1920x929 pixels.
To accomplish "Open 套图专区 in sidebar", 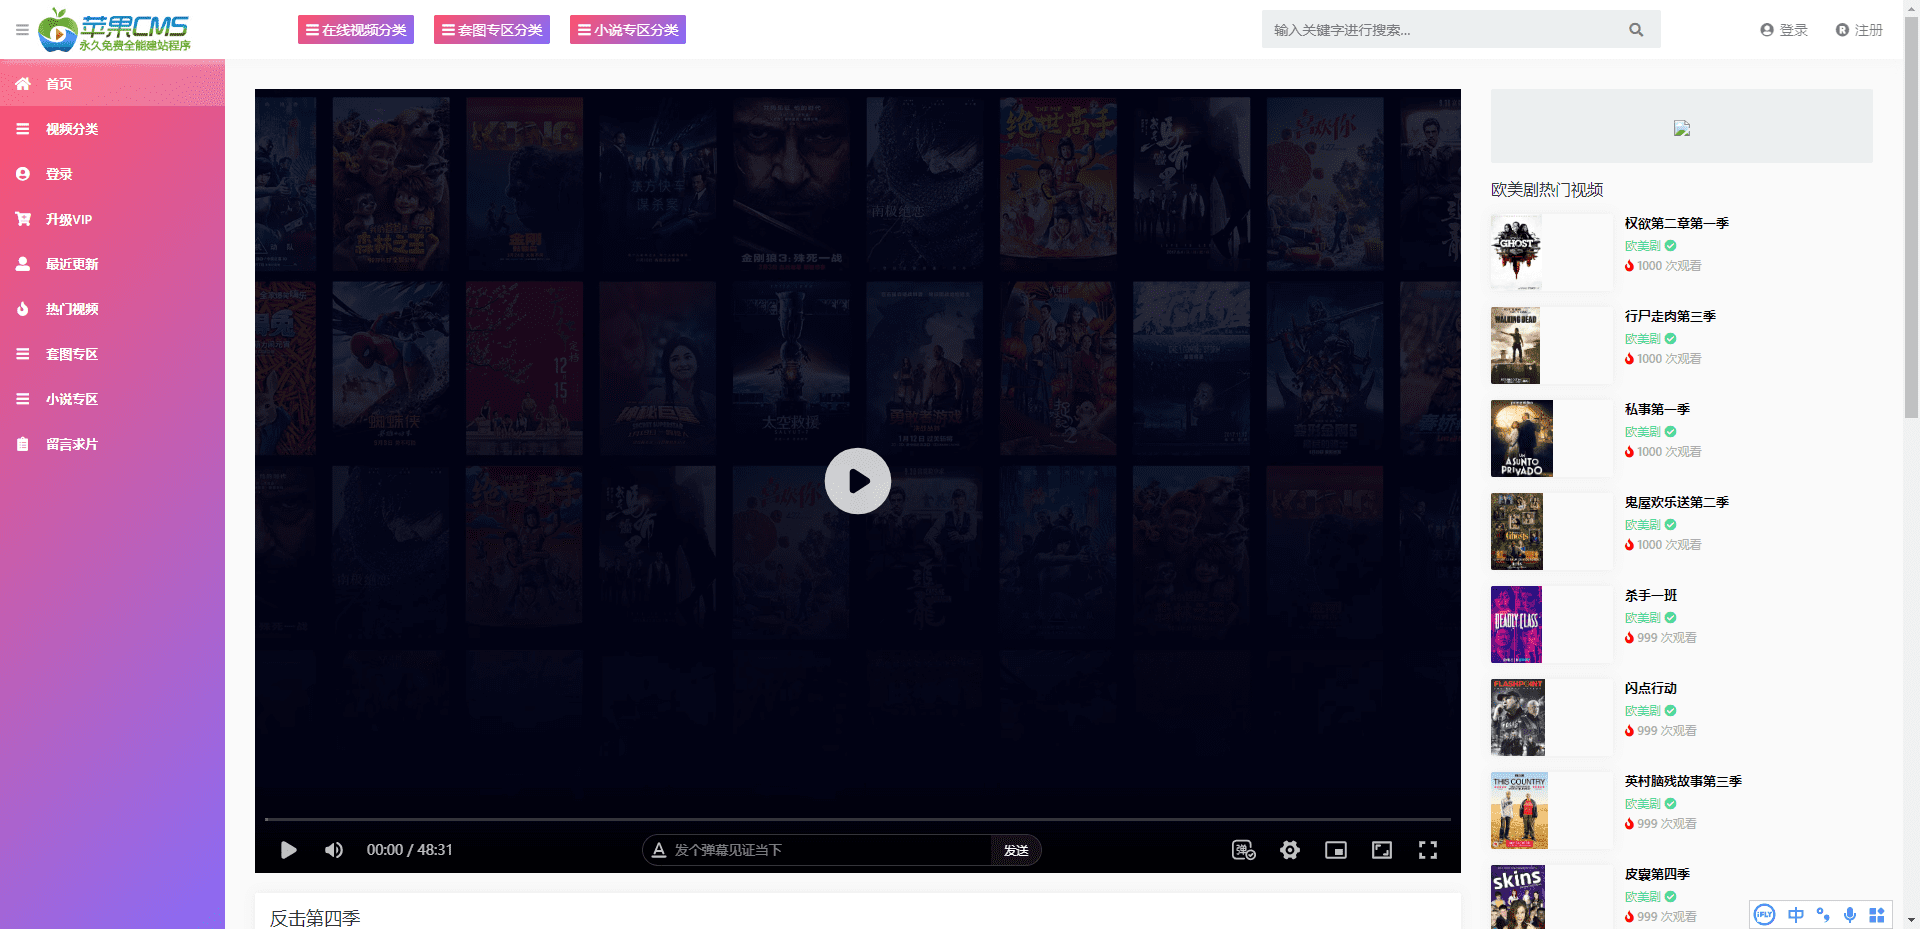I will [x=112, y=354].
